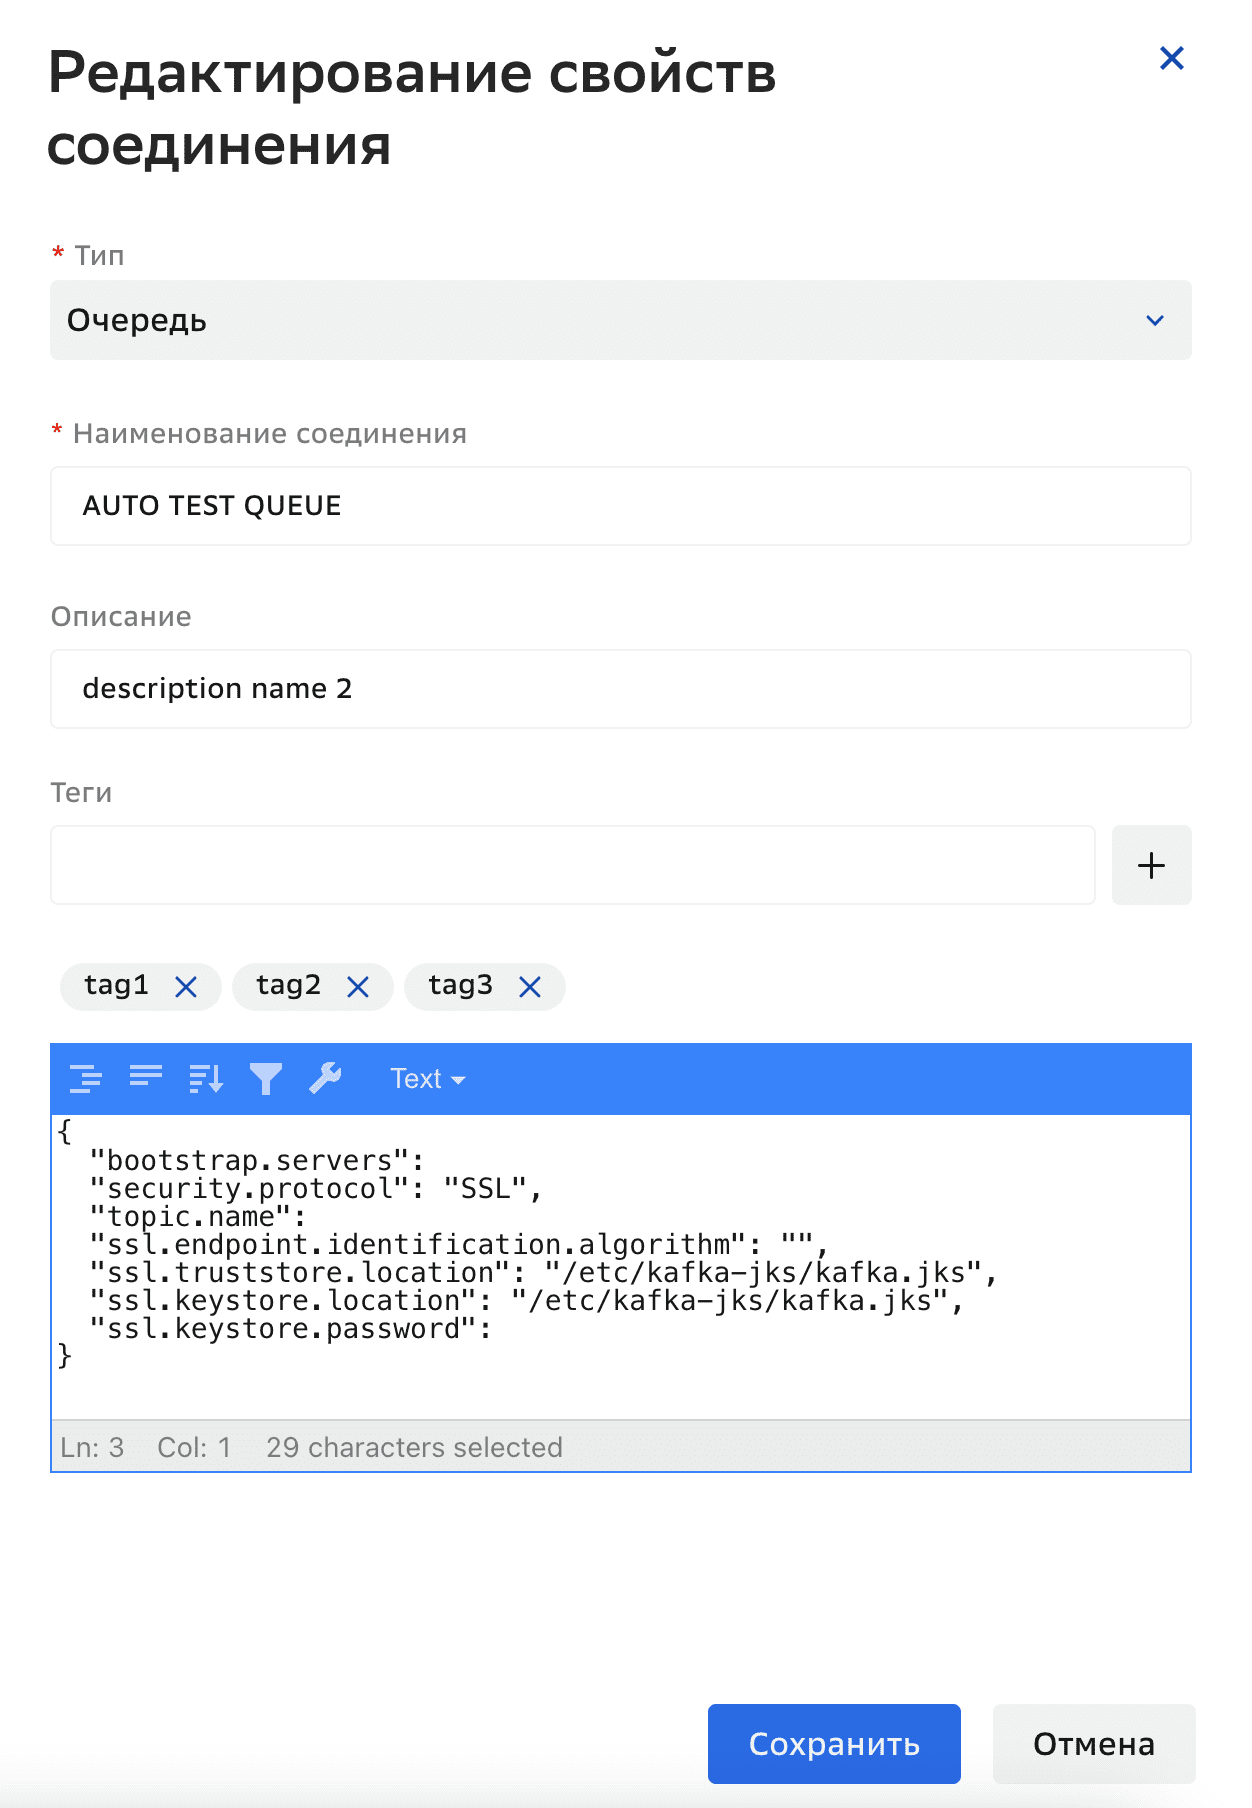Click the ssl.keystore.password line in editor
This screenshot has width=1252, height=1808.
tap(290, 1329)
